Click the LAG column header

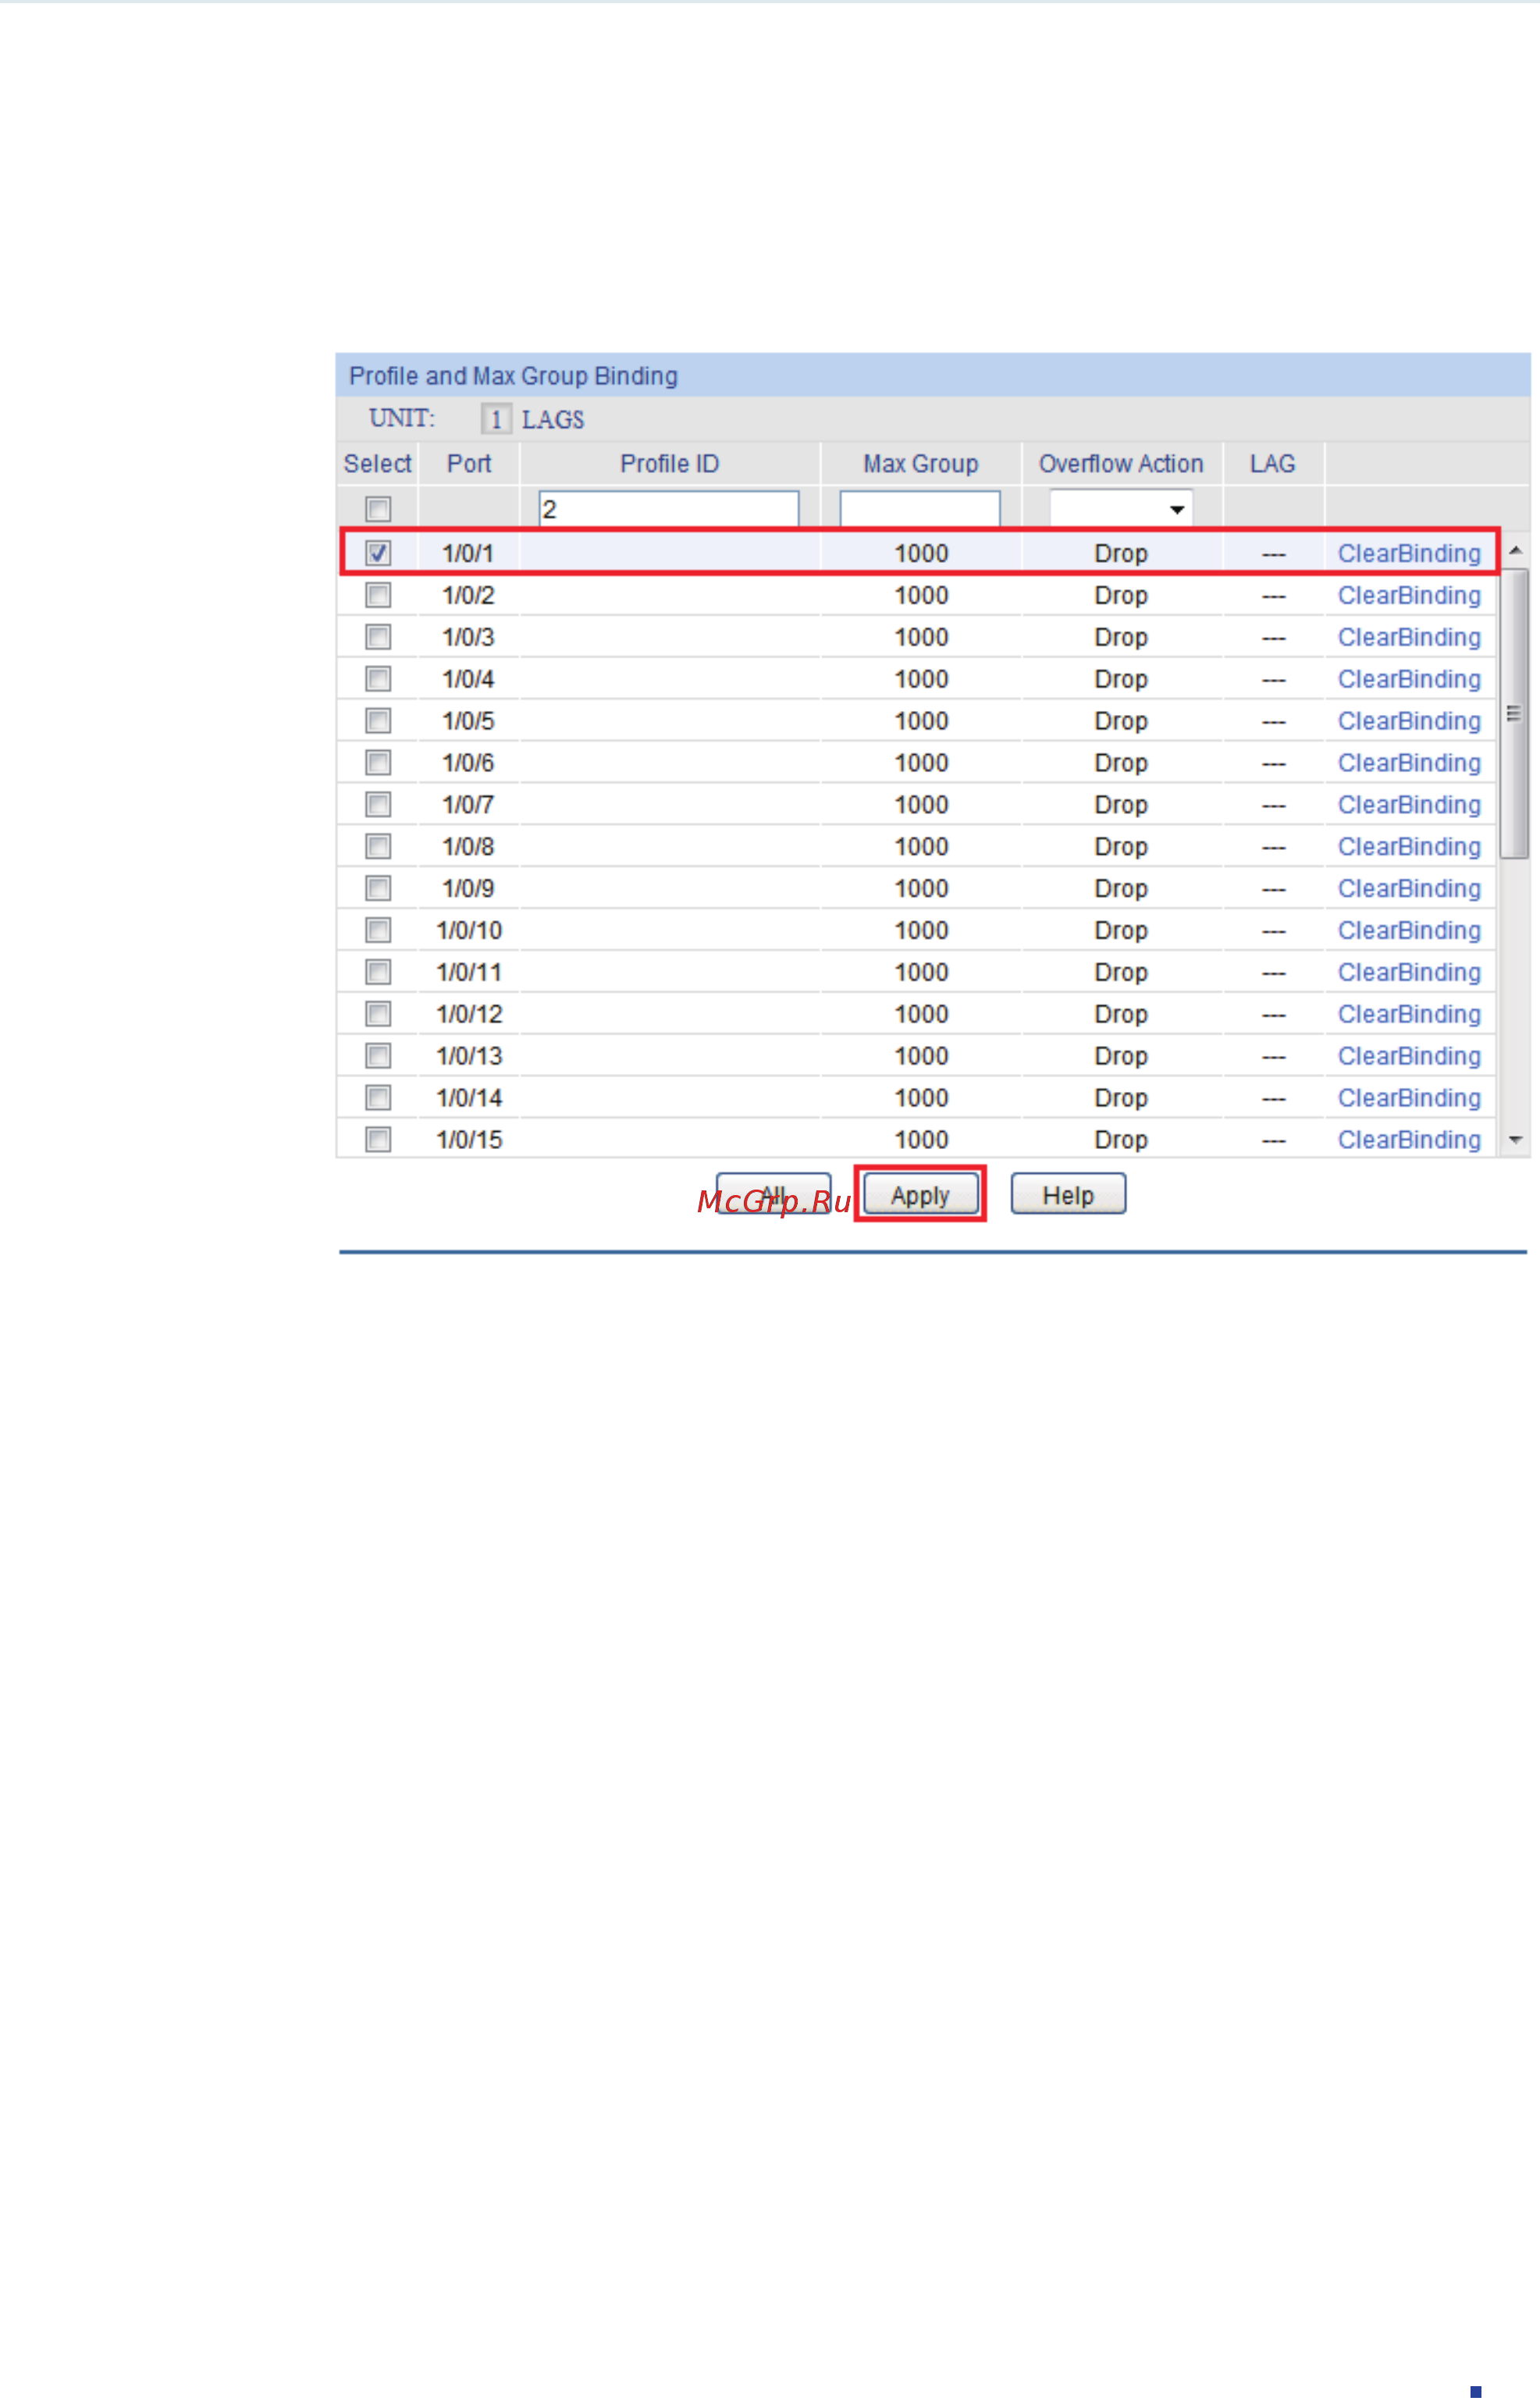pyautogui.click(x=1272, y=464)
